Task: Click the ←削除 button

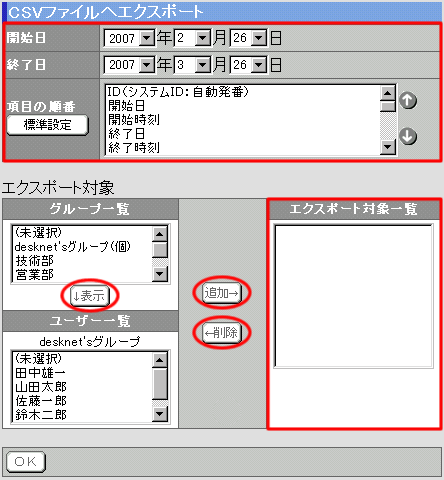Action: pos(222,333)
